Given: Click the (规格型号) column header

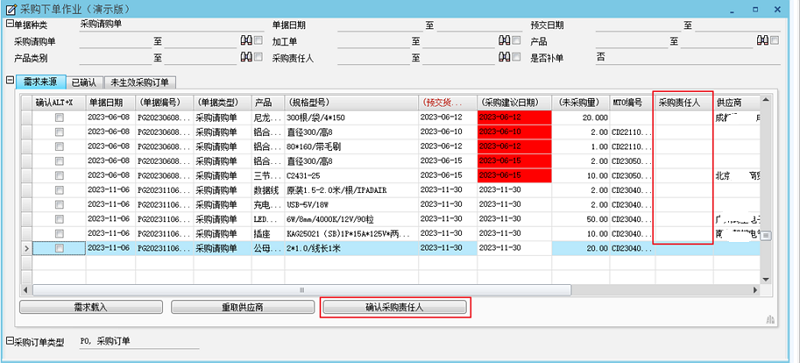Looking at the screenshot, I should (x=352, y=102).
